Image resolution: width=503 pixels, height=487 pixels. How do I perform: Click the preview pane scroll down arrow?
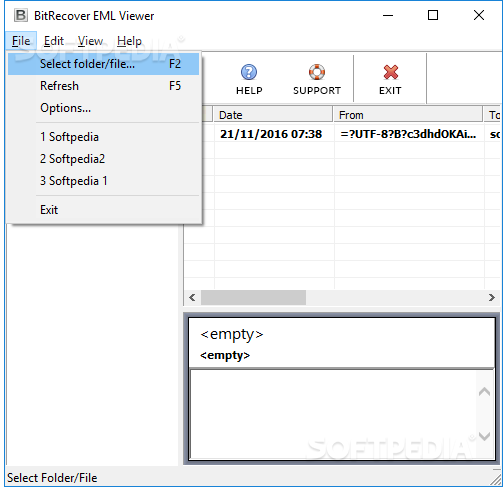point(484,435)
